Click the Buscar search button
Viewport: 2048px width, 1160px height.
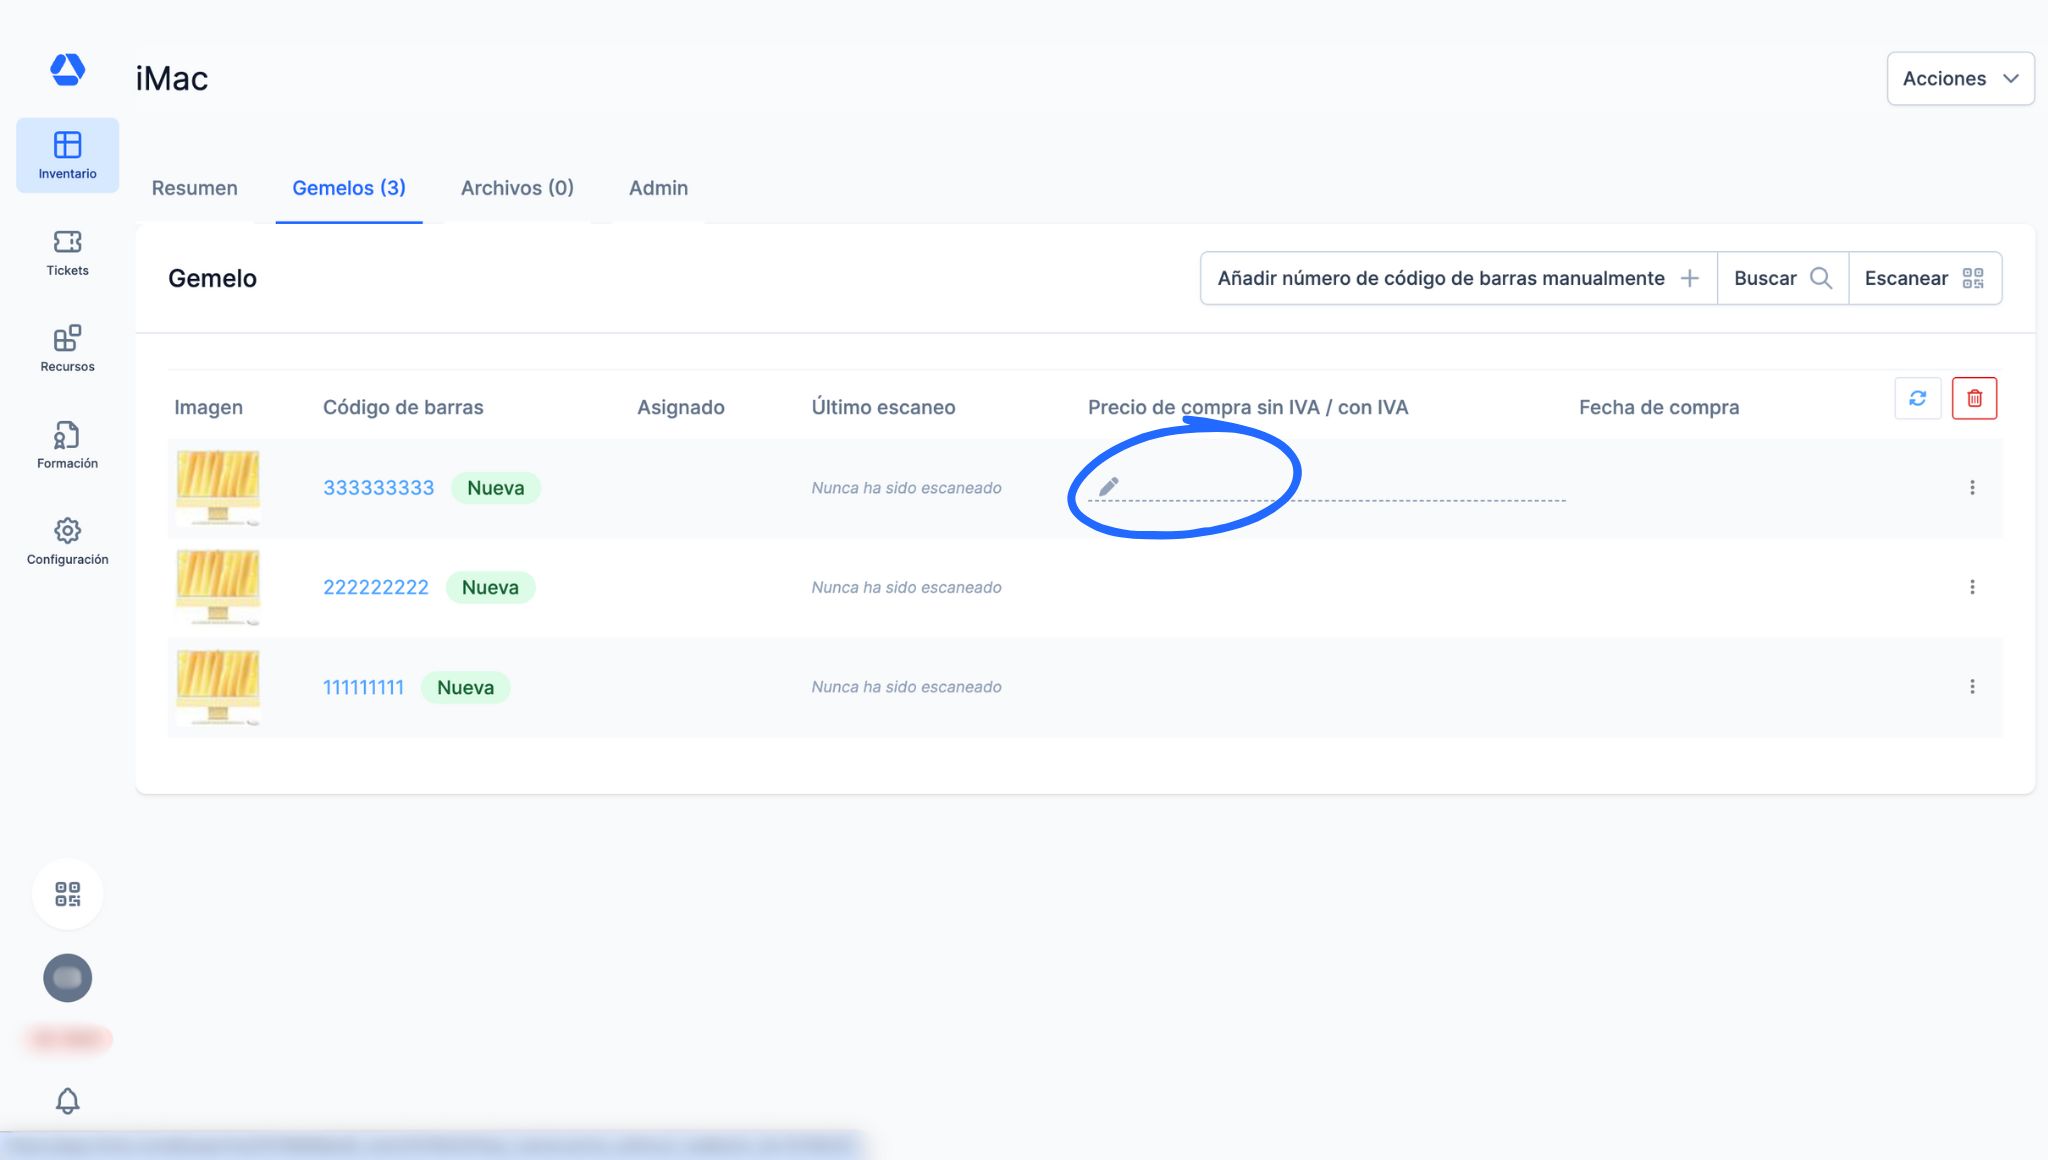pos(1782,278)
